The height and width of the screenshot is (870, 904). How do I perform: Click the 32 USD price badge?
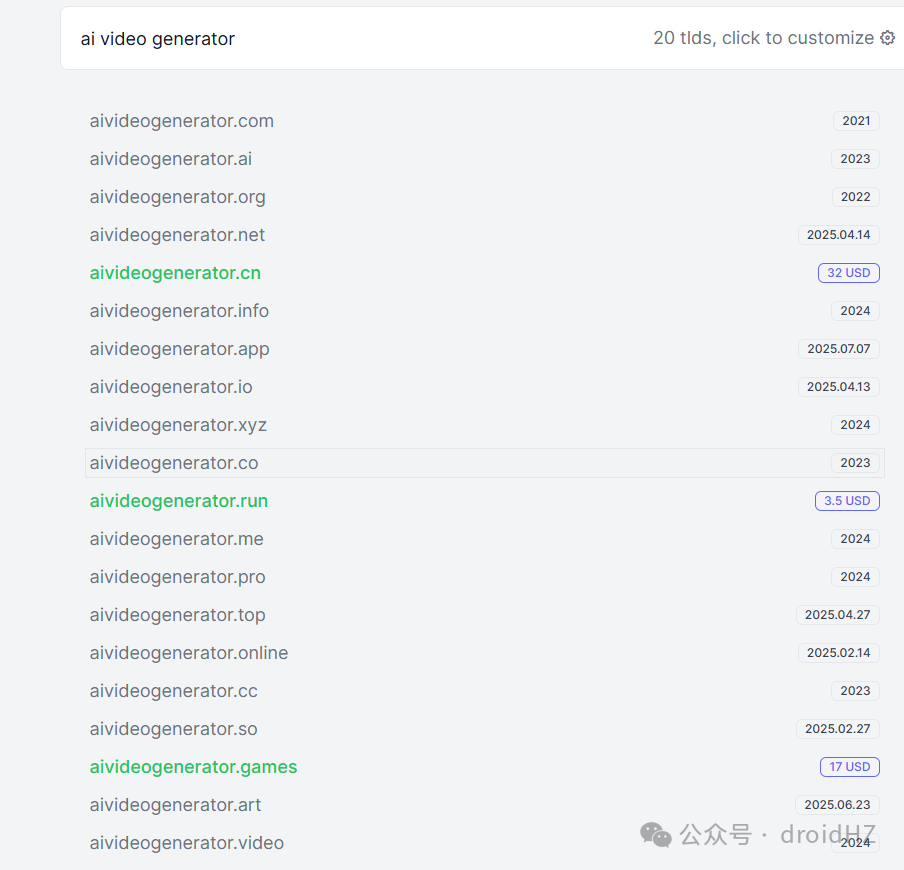pos(849,273)
